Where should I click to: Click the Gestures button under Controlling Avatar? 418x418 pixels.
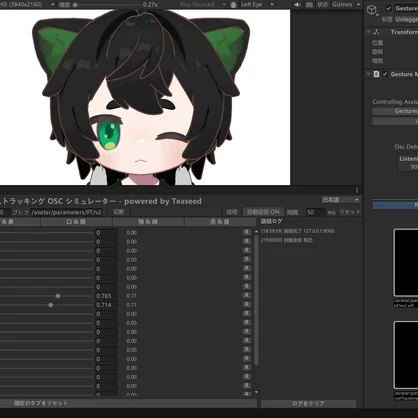coord(395,111)
